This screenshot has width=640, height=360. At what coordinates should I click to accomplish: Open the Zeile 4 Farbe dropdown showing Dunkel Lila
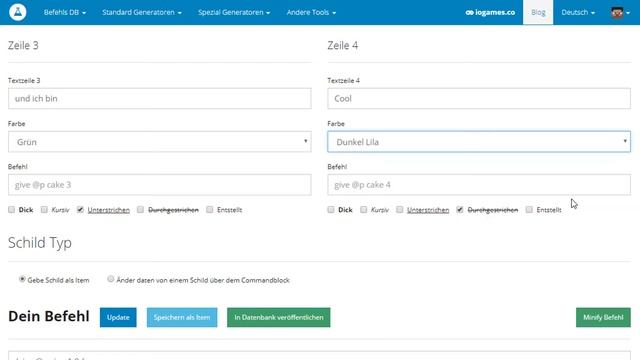(x=479, y=142)
